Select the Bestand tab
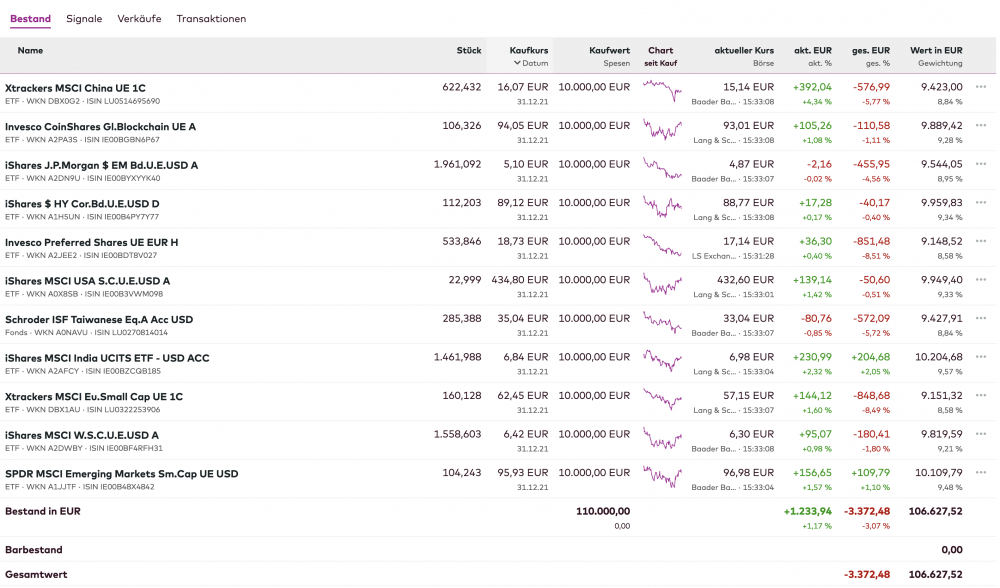Viewport: 1000px width, 588px height. click(x=30, y=19)
